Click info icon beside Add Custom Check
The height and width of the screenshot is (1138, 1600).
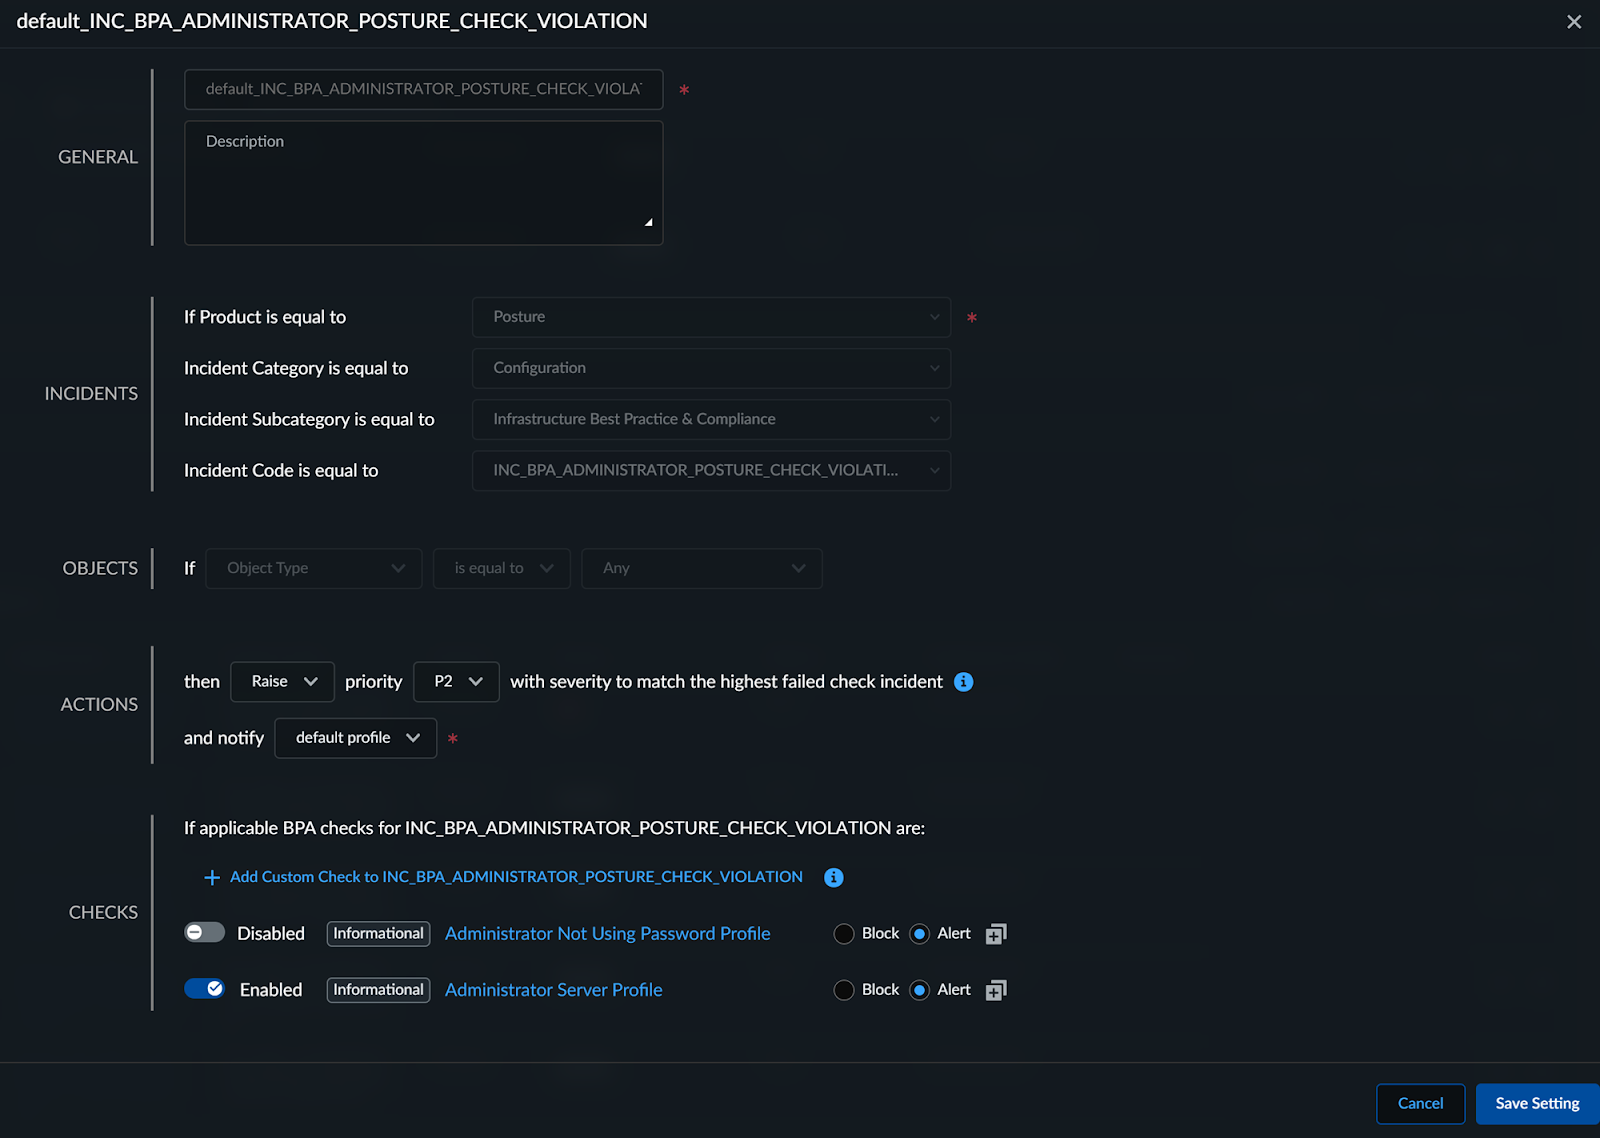point(833,877)
